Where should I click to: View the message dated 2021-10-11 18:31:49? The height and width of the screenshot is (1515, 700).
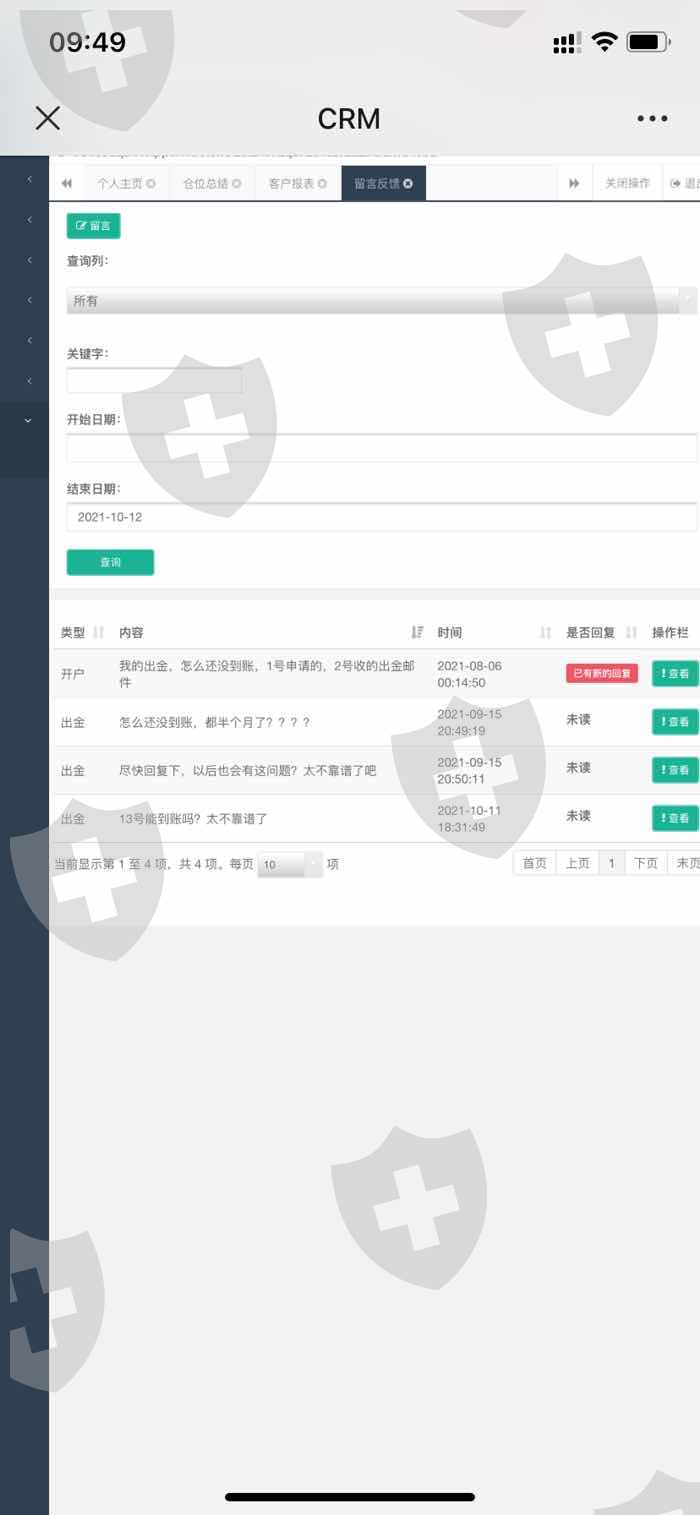675,818
